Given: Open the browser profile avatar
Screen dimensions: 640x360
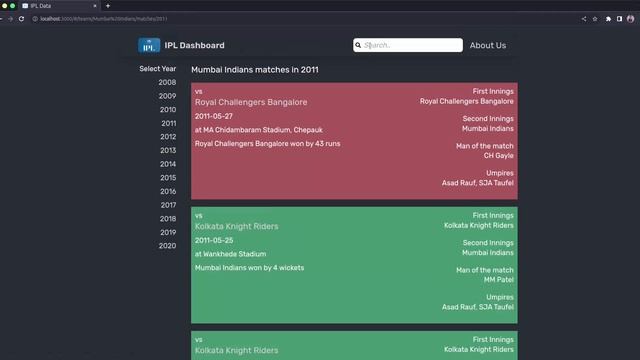Looking at the screenshot, I should [x=631, y=19].
